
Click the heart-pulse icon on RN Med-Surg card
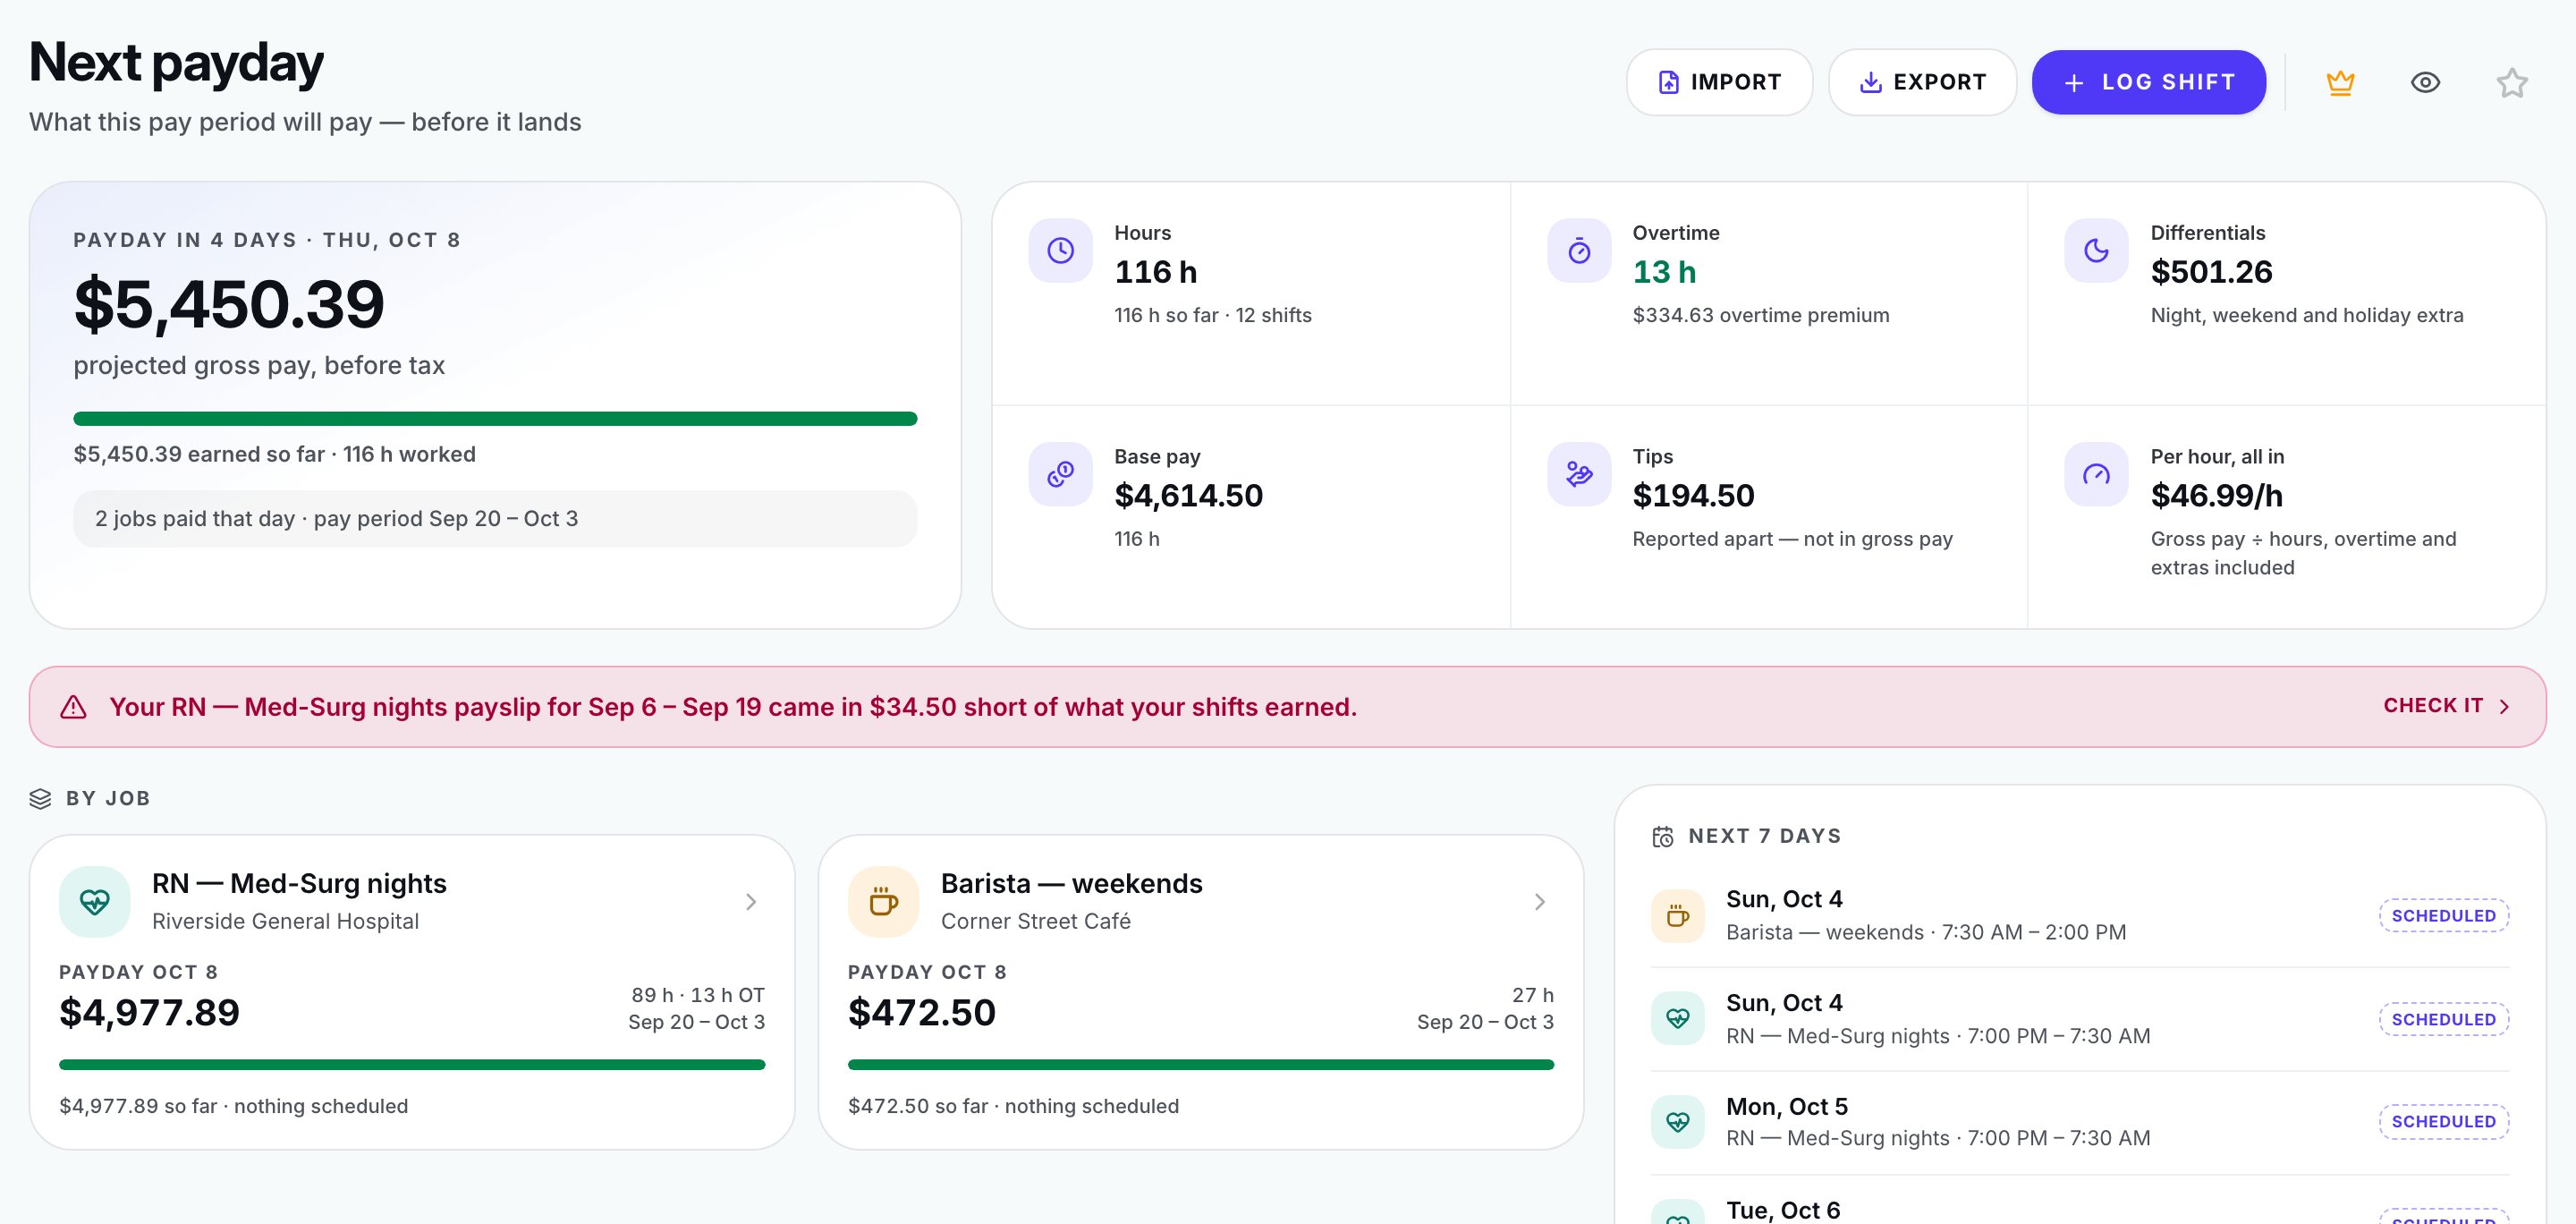95,902
